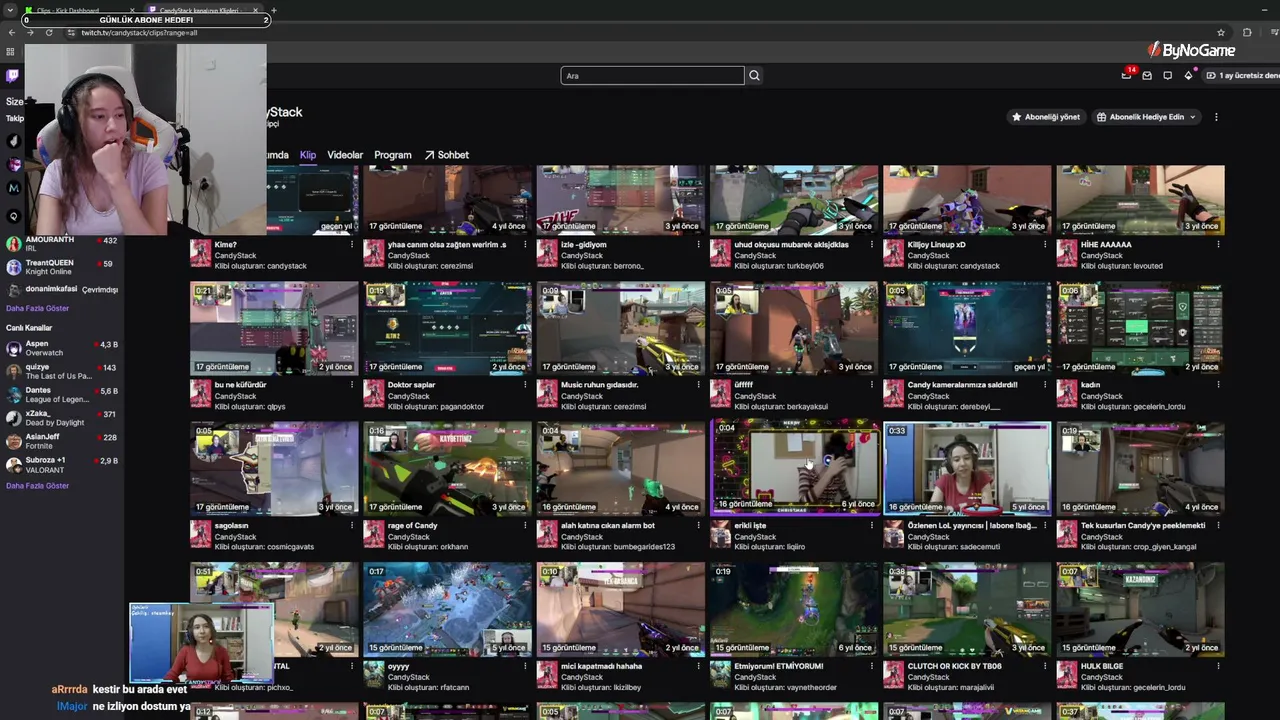1280x720 pixels.
Task: Click the browser address bar URL
Action: 139,32
